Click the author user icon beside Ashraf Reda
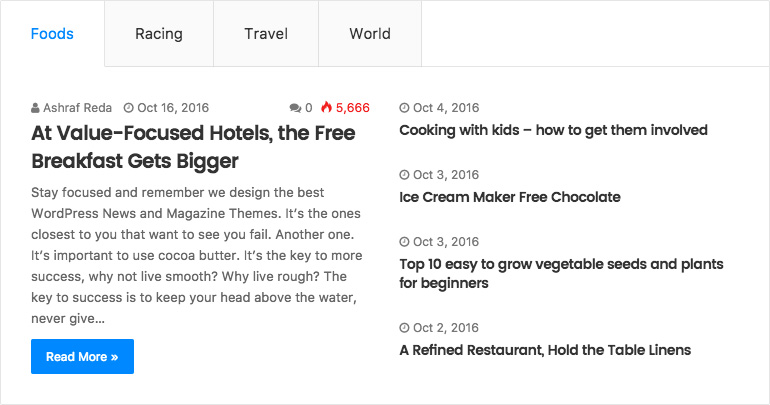This screenshot has width=770, height=405. point(35,108)
